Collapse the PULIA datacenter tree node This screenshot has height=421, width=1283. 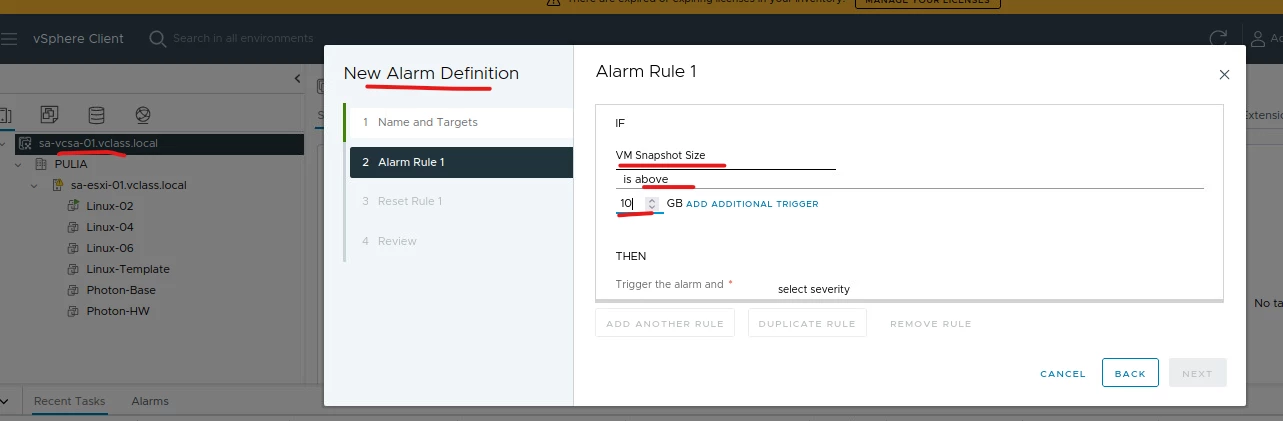pos(18,164)
